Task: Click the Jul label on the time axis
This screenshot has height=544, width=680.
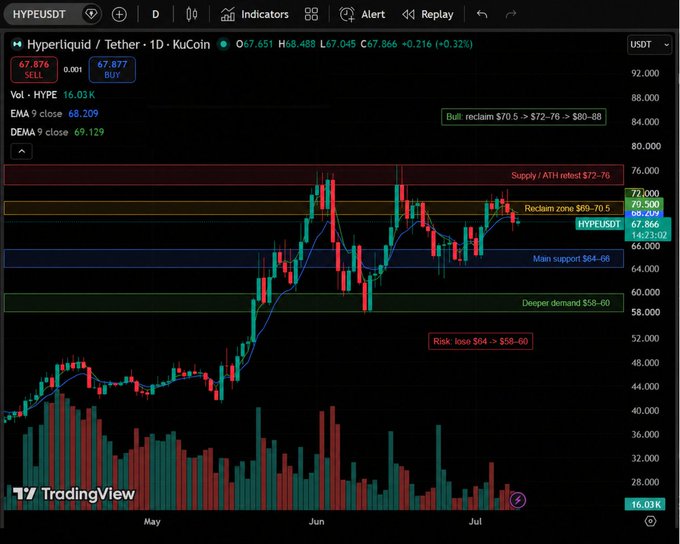Action: [475, 521]
